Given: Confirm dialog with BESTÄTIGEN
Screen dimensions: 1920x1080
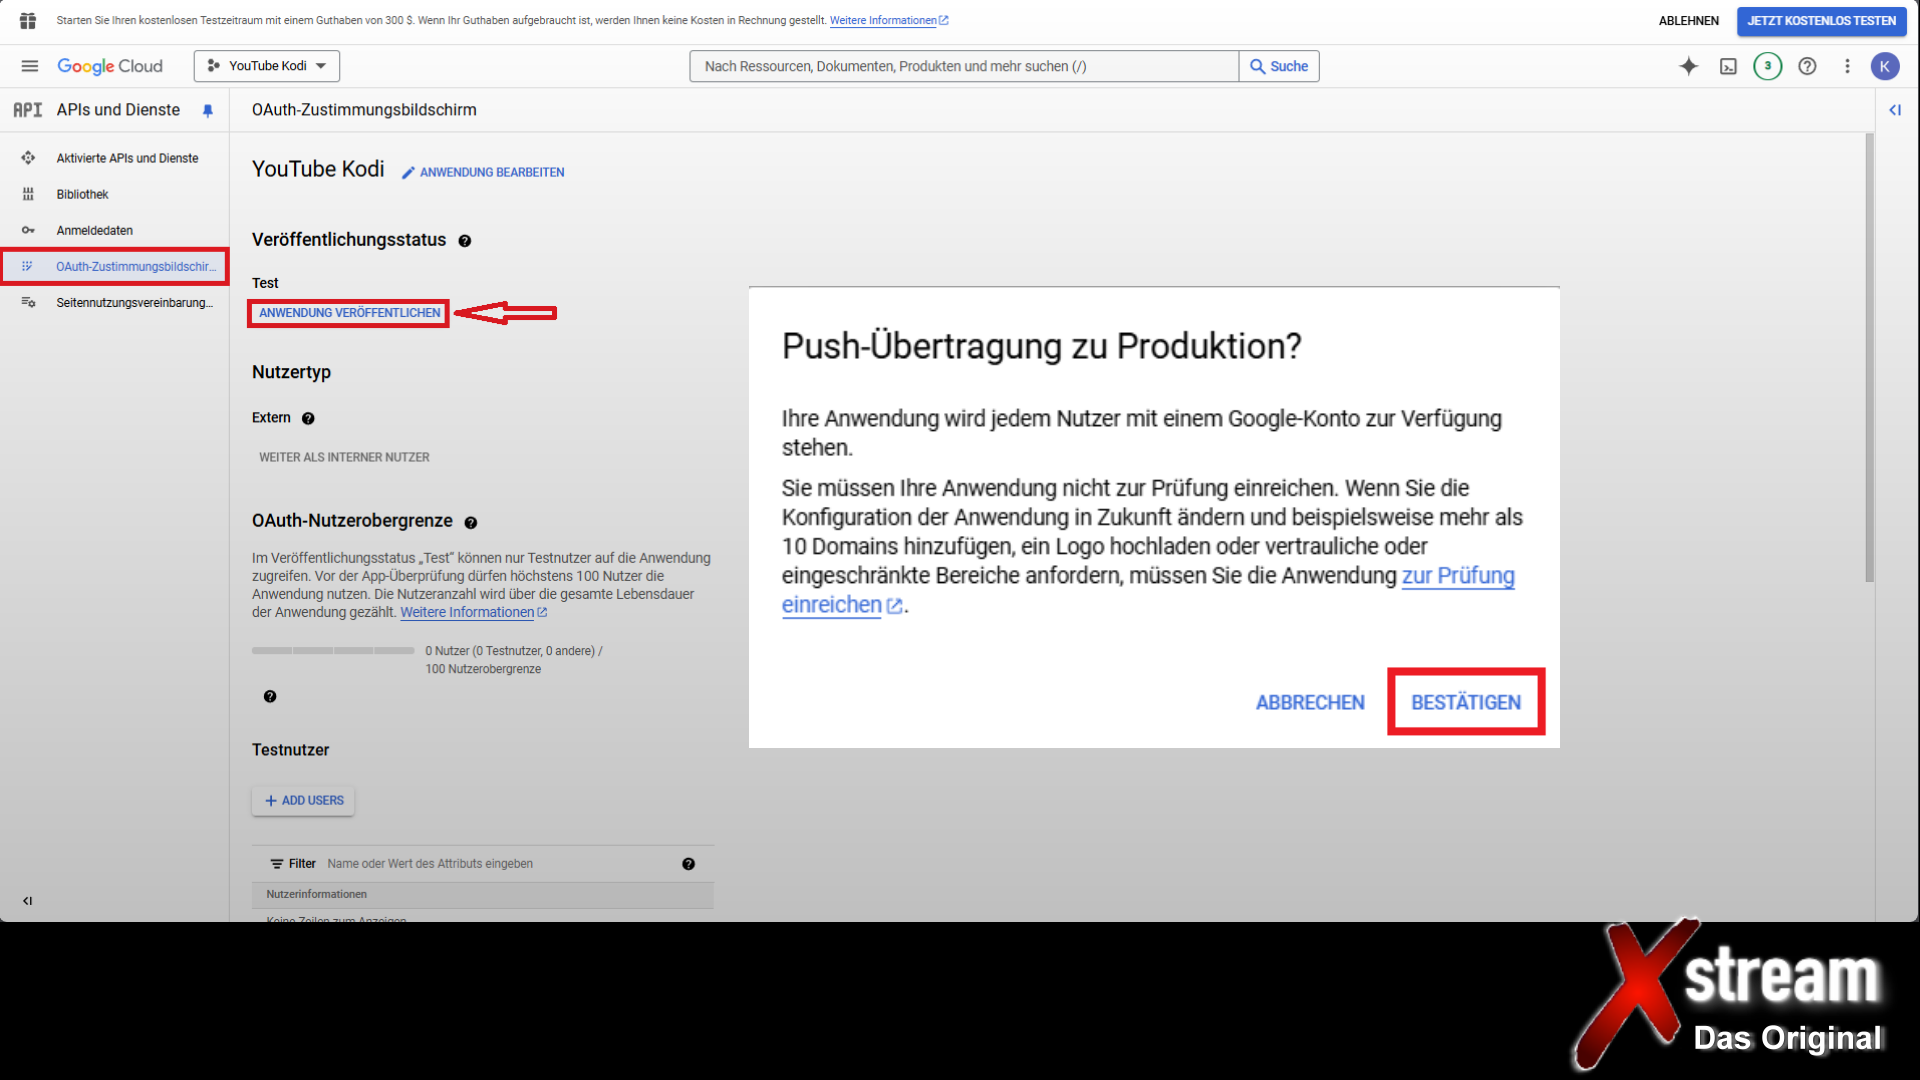Looking at the screenshot, I should [1465, 702].
